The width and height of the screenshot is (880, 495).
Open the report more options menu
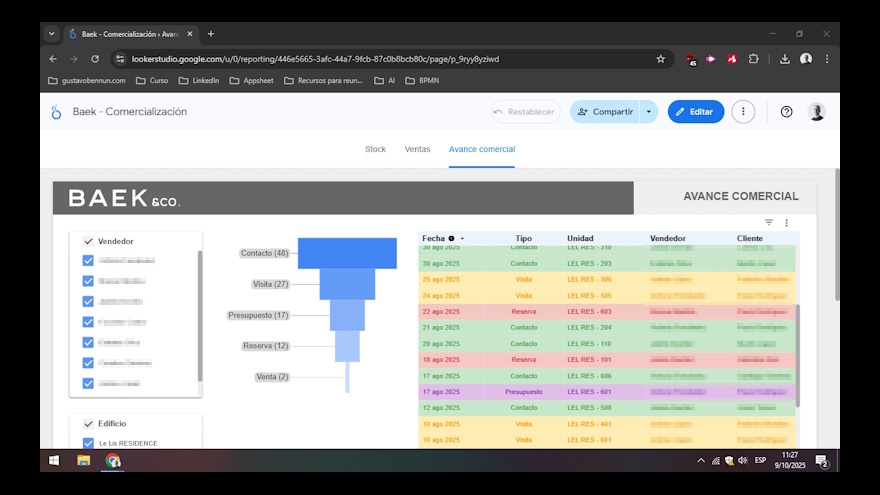click(742, 112)
